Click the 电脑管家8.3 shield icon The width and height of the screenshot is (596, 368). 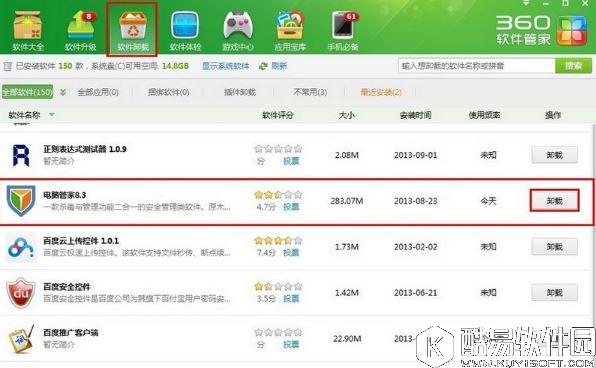[x=21, y=201]
